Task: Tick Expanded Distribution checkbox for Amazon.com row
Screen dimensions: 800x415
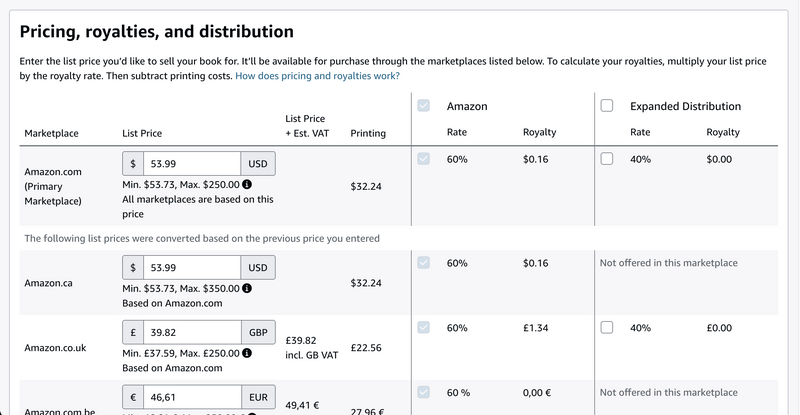Action: tap(607, 159)
